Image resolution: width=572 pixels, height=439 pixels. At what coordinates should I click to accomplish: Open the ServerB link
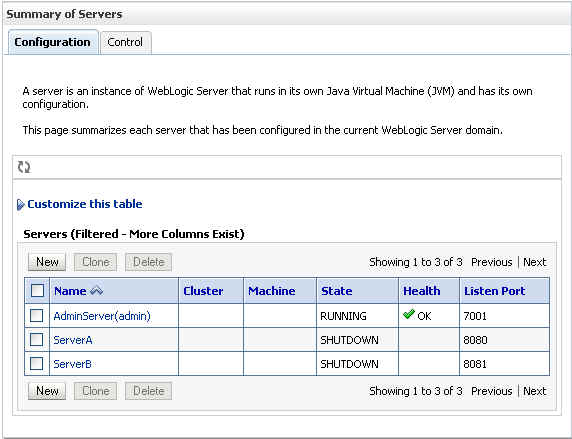[73, 364]
